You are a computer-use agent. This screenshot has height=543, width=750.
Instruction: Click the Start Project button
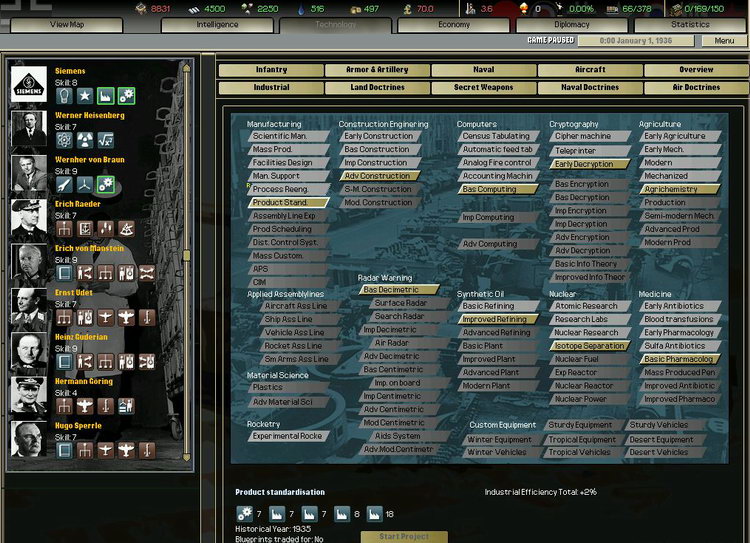tap(404, 537)
